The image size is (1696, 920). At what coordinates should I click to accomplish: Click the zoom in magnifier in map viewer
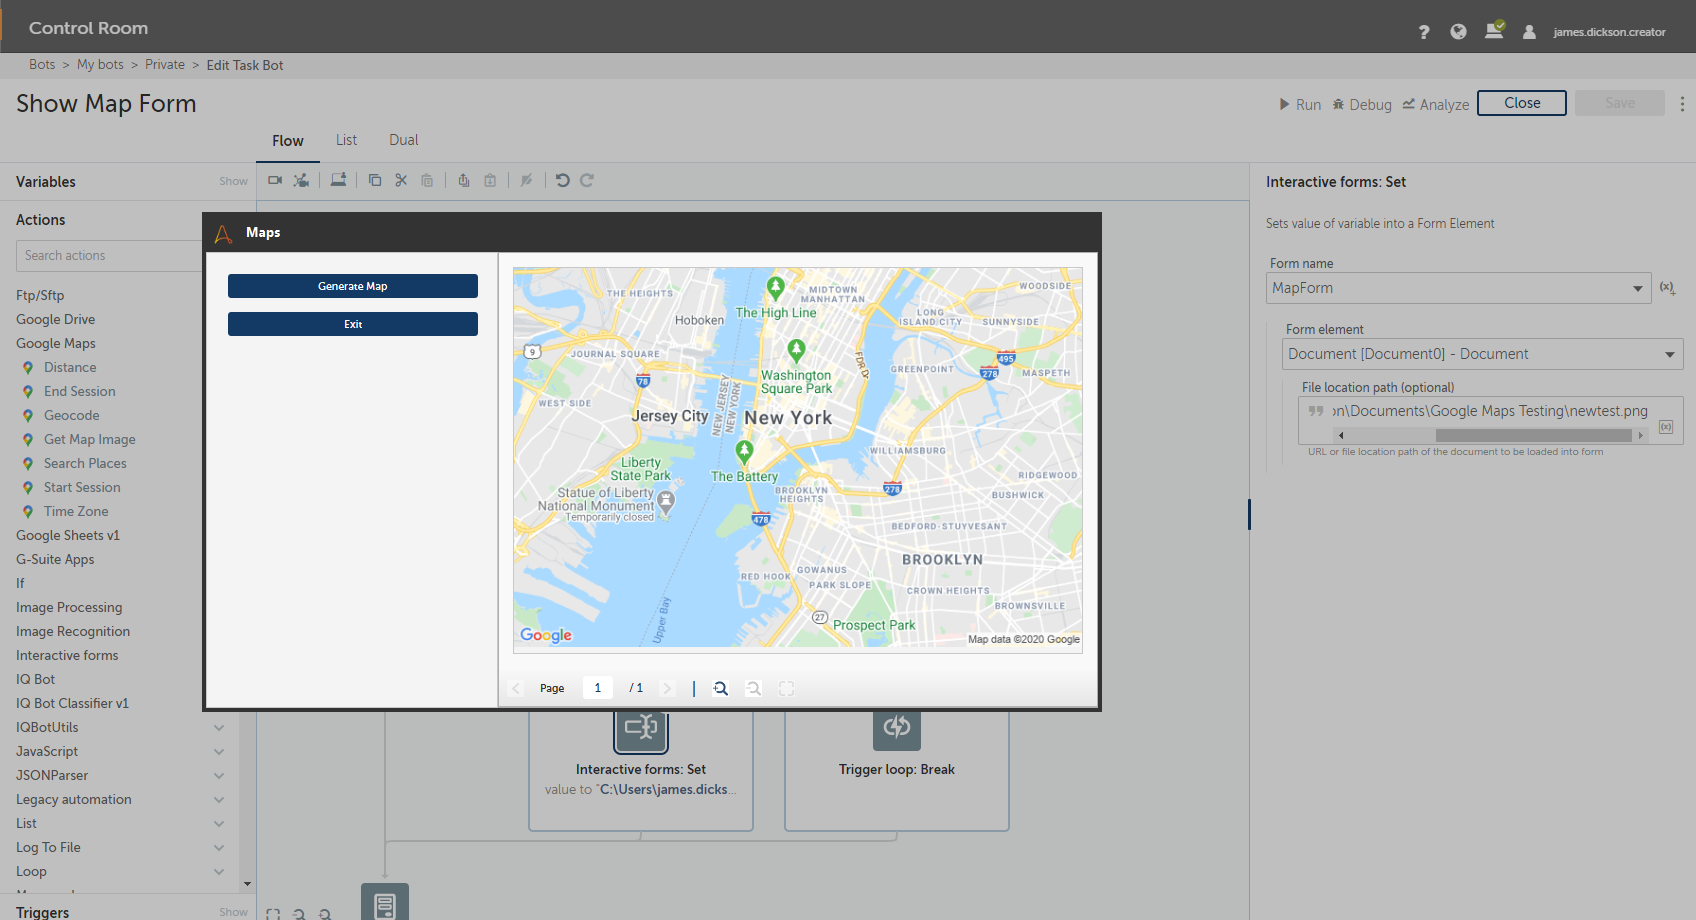(x=720, y=688)
